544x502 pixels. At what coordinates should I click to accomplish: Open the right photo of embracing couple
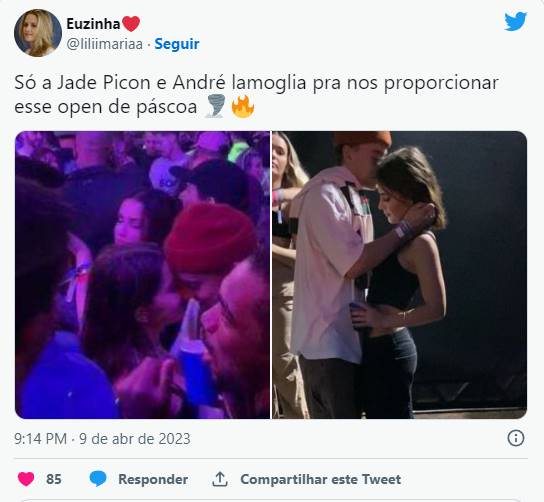pyautogui.click(x=399, y=275)
